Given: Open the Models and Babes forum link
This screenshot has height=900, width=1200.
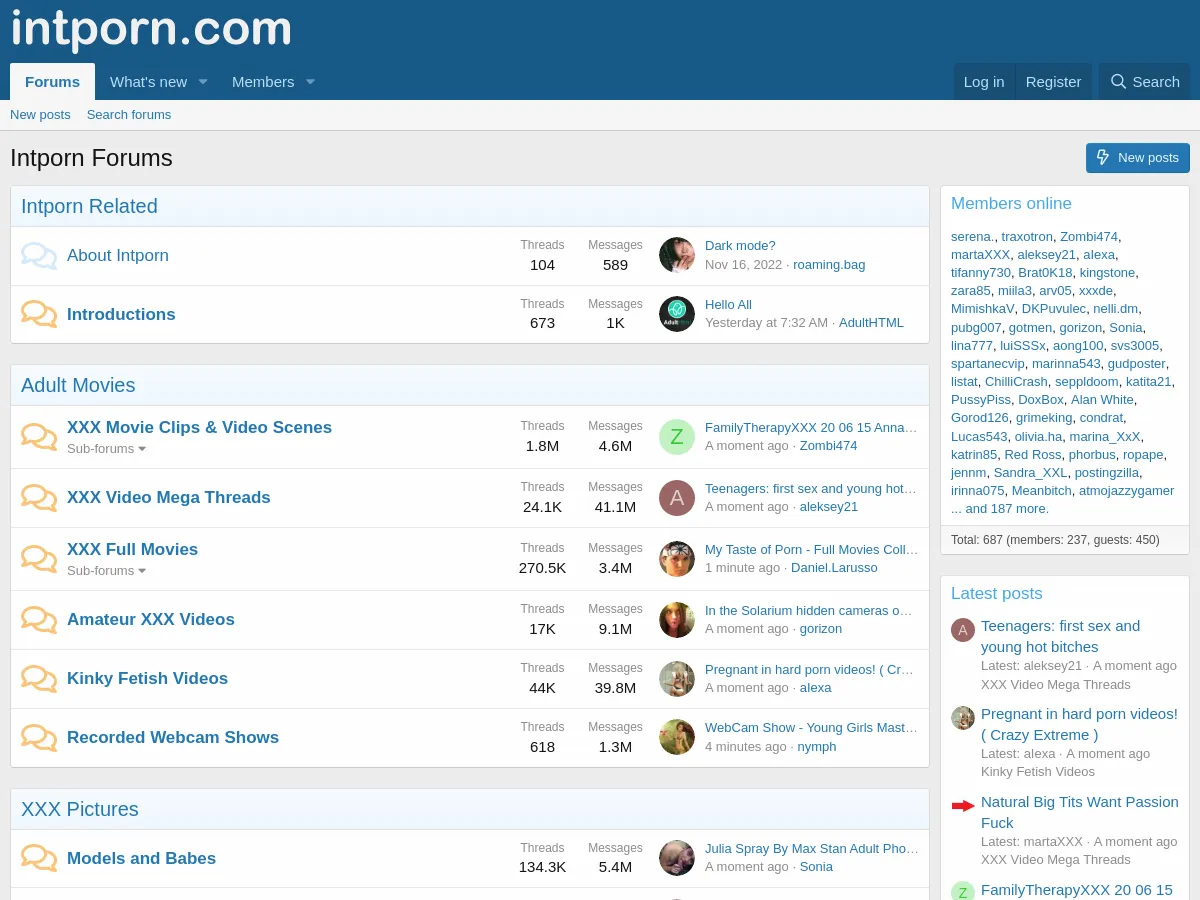Looking at the screenshot, I should [141, 858].
